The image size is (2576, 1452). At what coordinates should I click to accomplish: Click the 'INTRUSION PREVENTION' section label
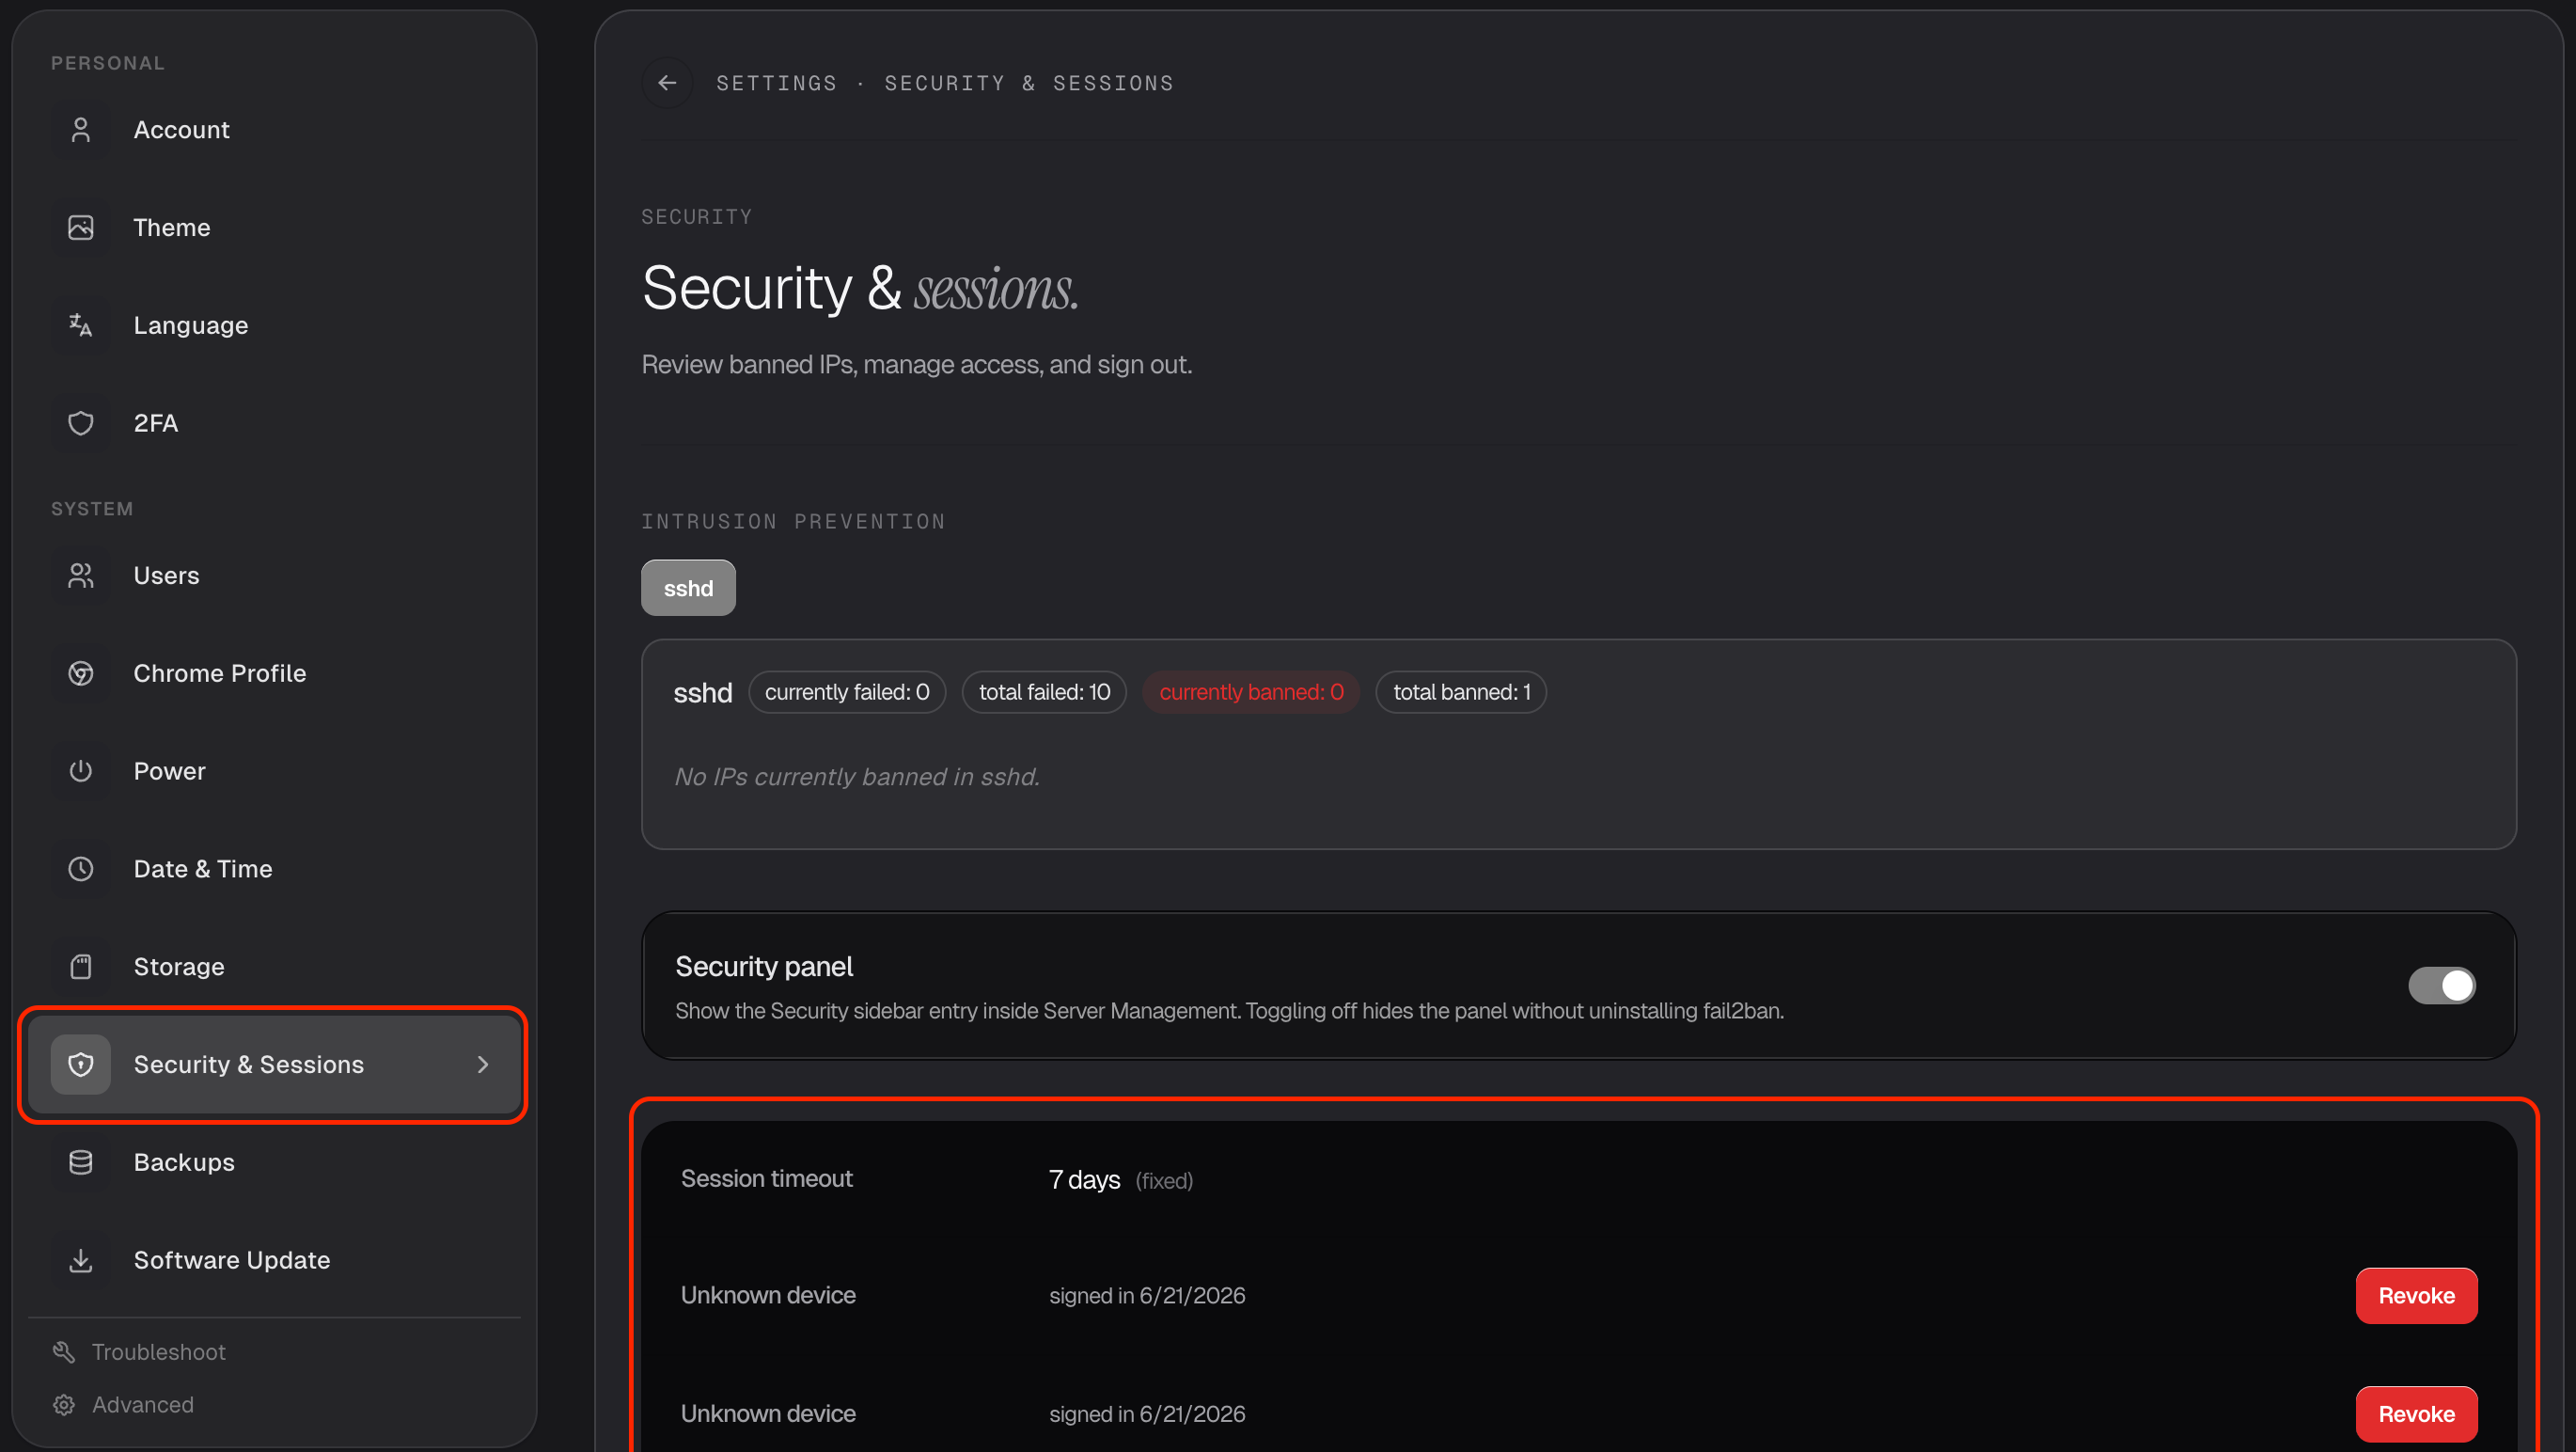[793, 521]
